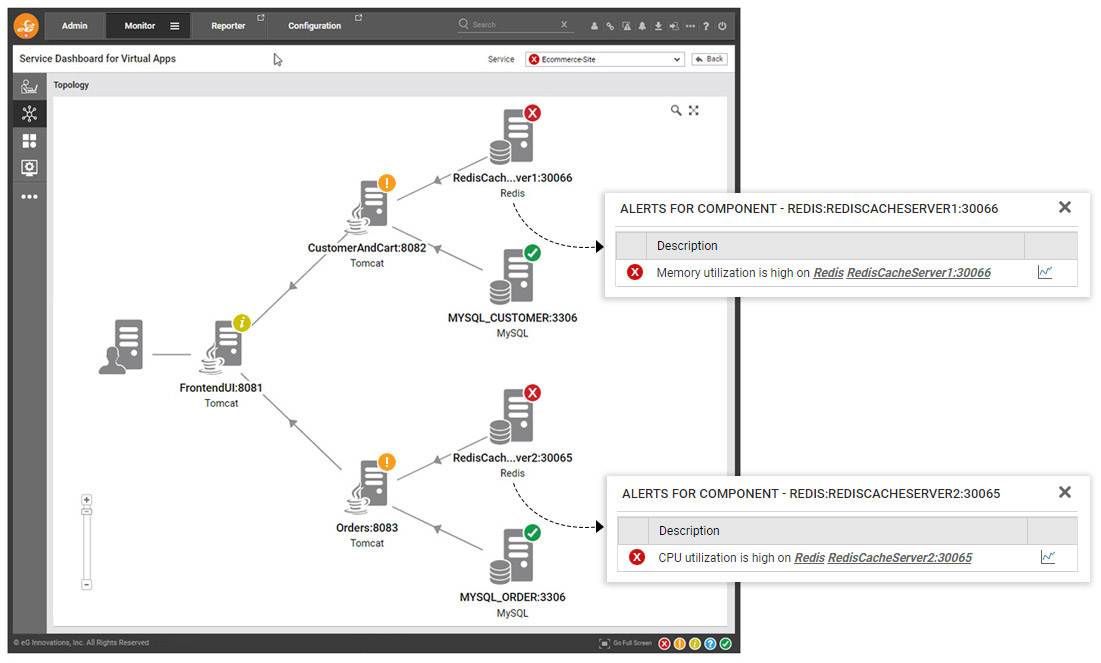
Task: Open sidebar more options ellipsis
Action: (29, 197)
